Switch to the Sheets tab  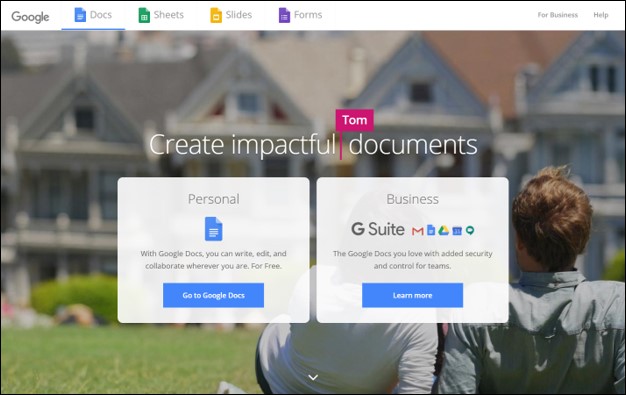[x=161, y=15]
